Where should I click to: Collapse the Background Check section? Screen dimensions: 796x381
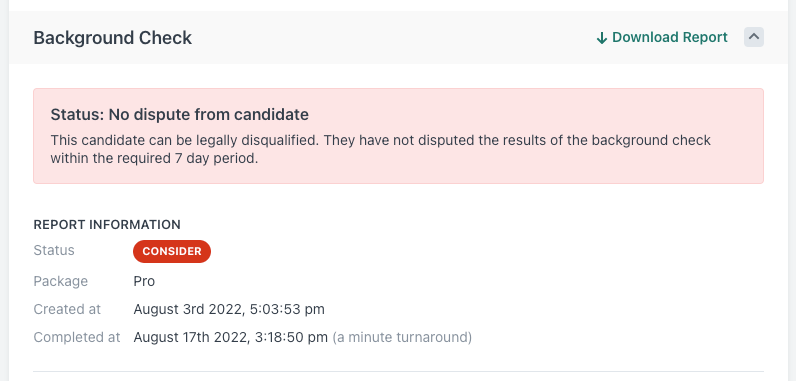coord(754,37)
